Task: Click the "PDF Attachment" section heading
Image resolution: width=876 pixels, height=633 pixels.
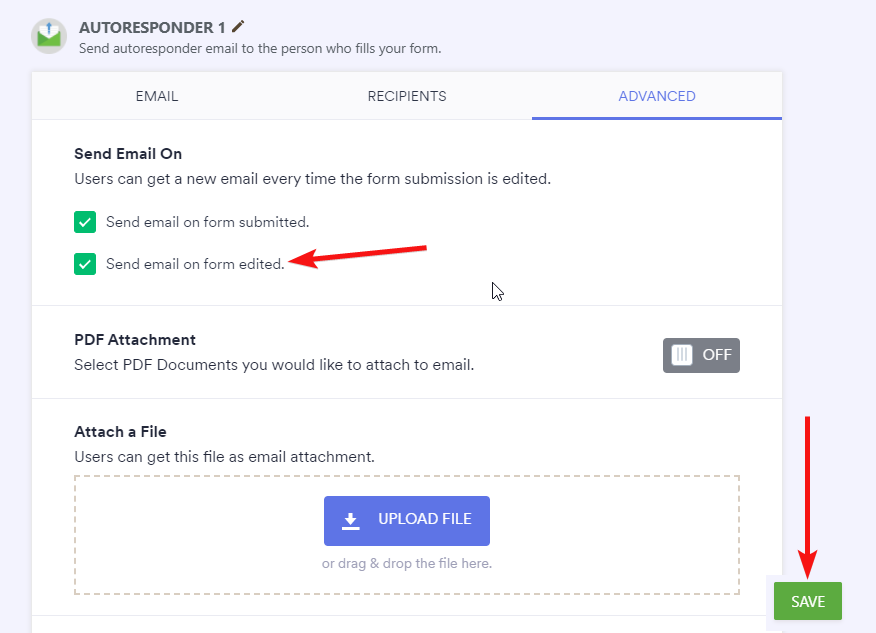Action: click(x=135, y=340)
